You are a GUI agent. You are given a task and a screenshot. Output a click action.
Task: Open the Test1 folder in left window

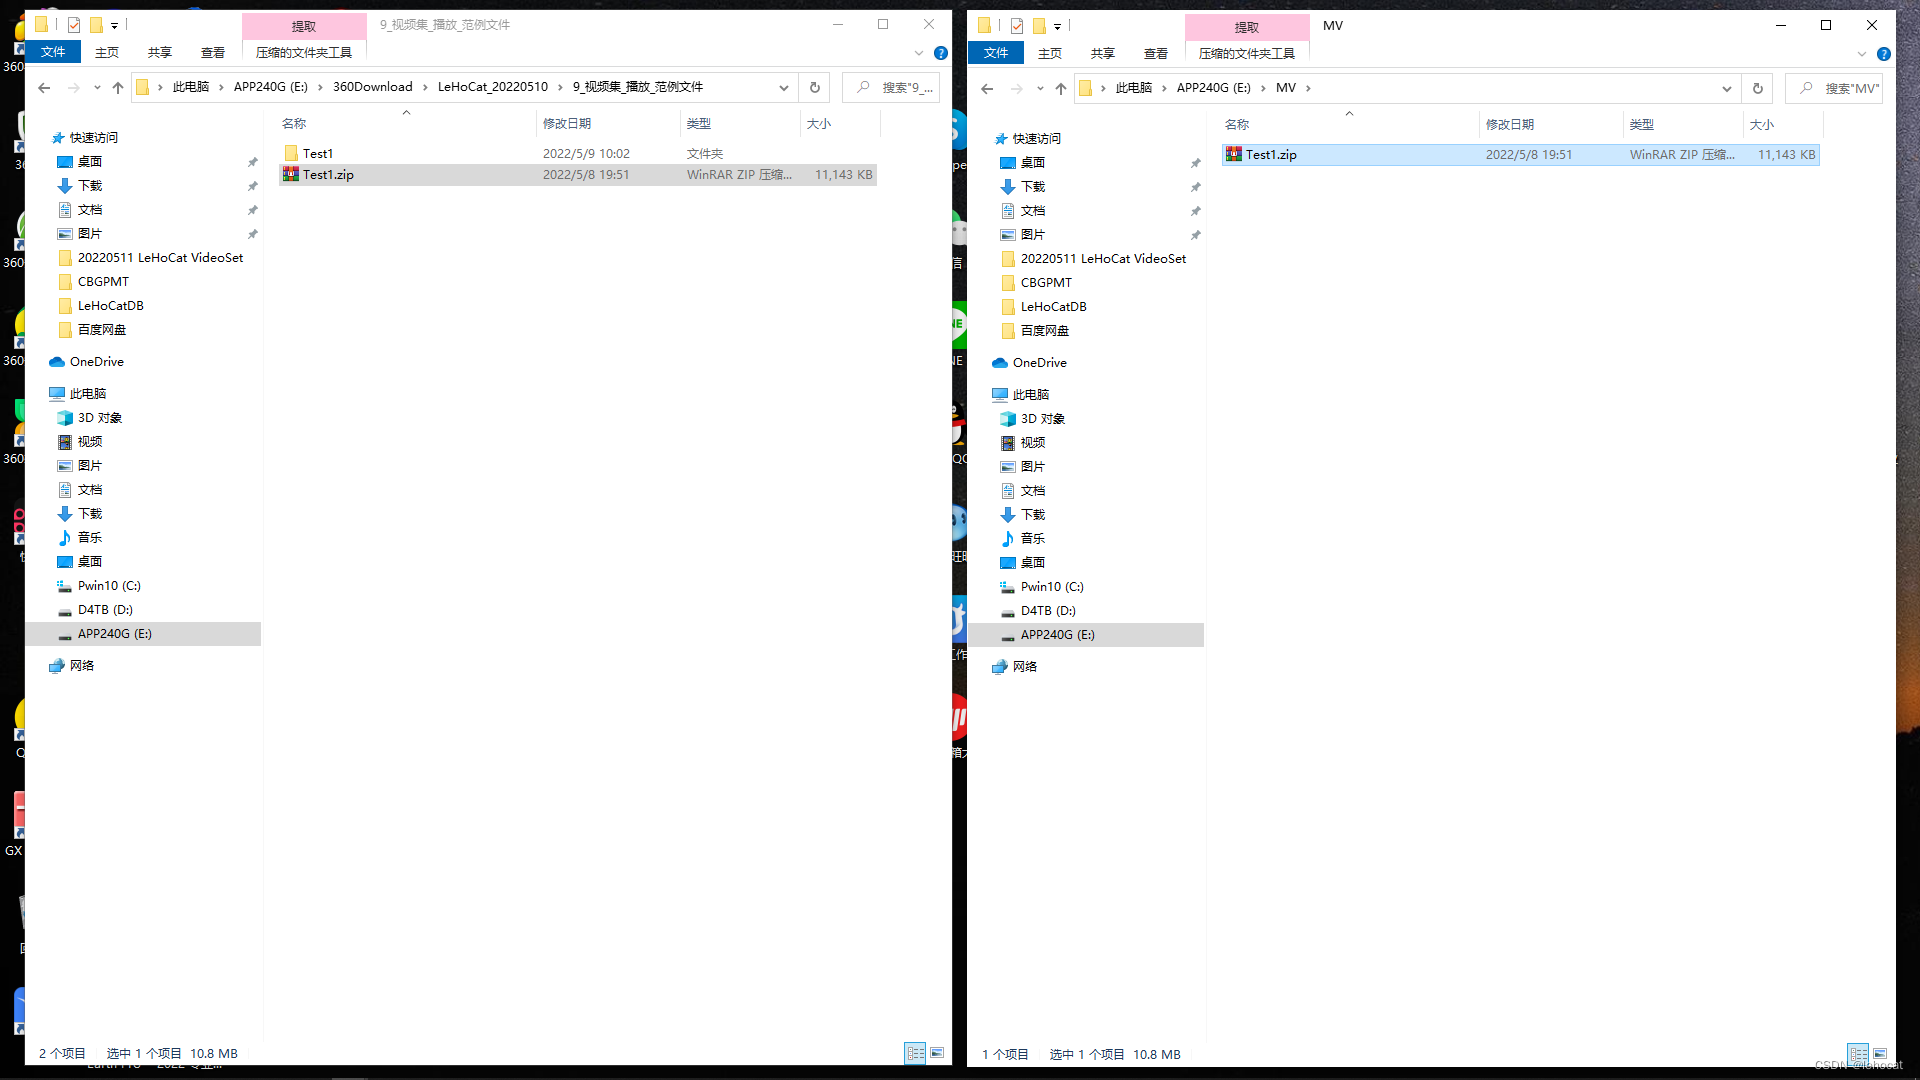[317, 153]
